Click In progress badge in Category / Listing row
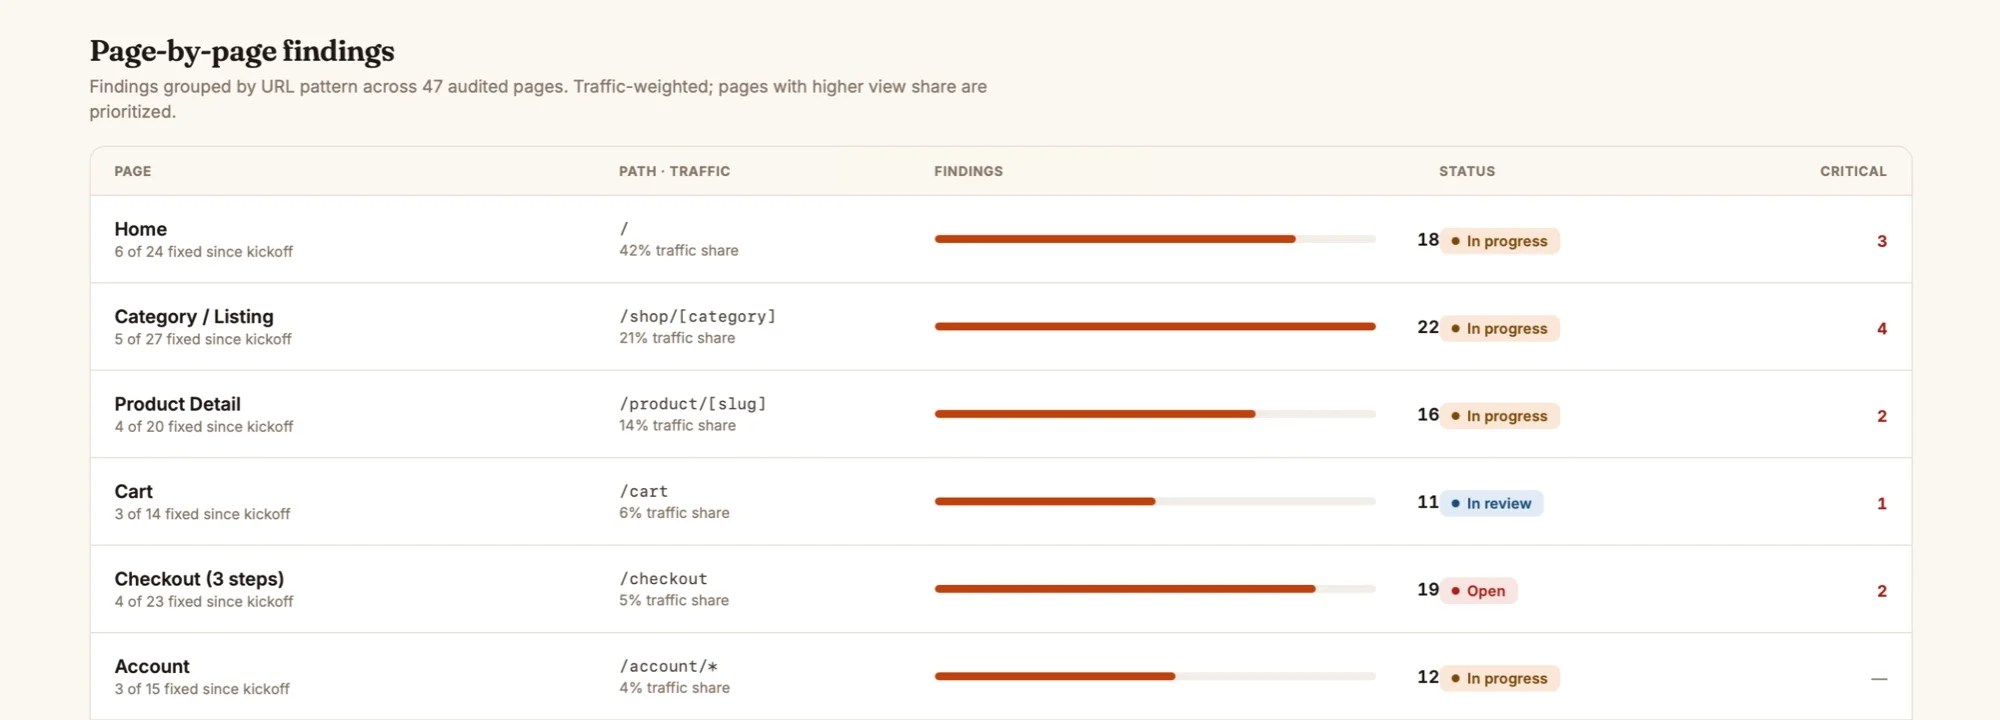Viewport: 2000px width, 720px height. (1499, 329)
